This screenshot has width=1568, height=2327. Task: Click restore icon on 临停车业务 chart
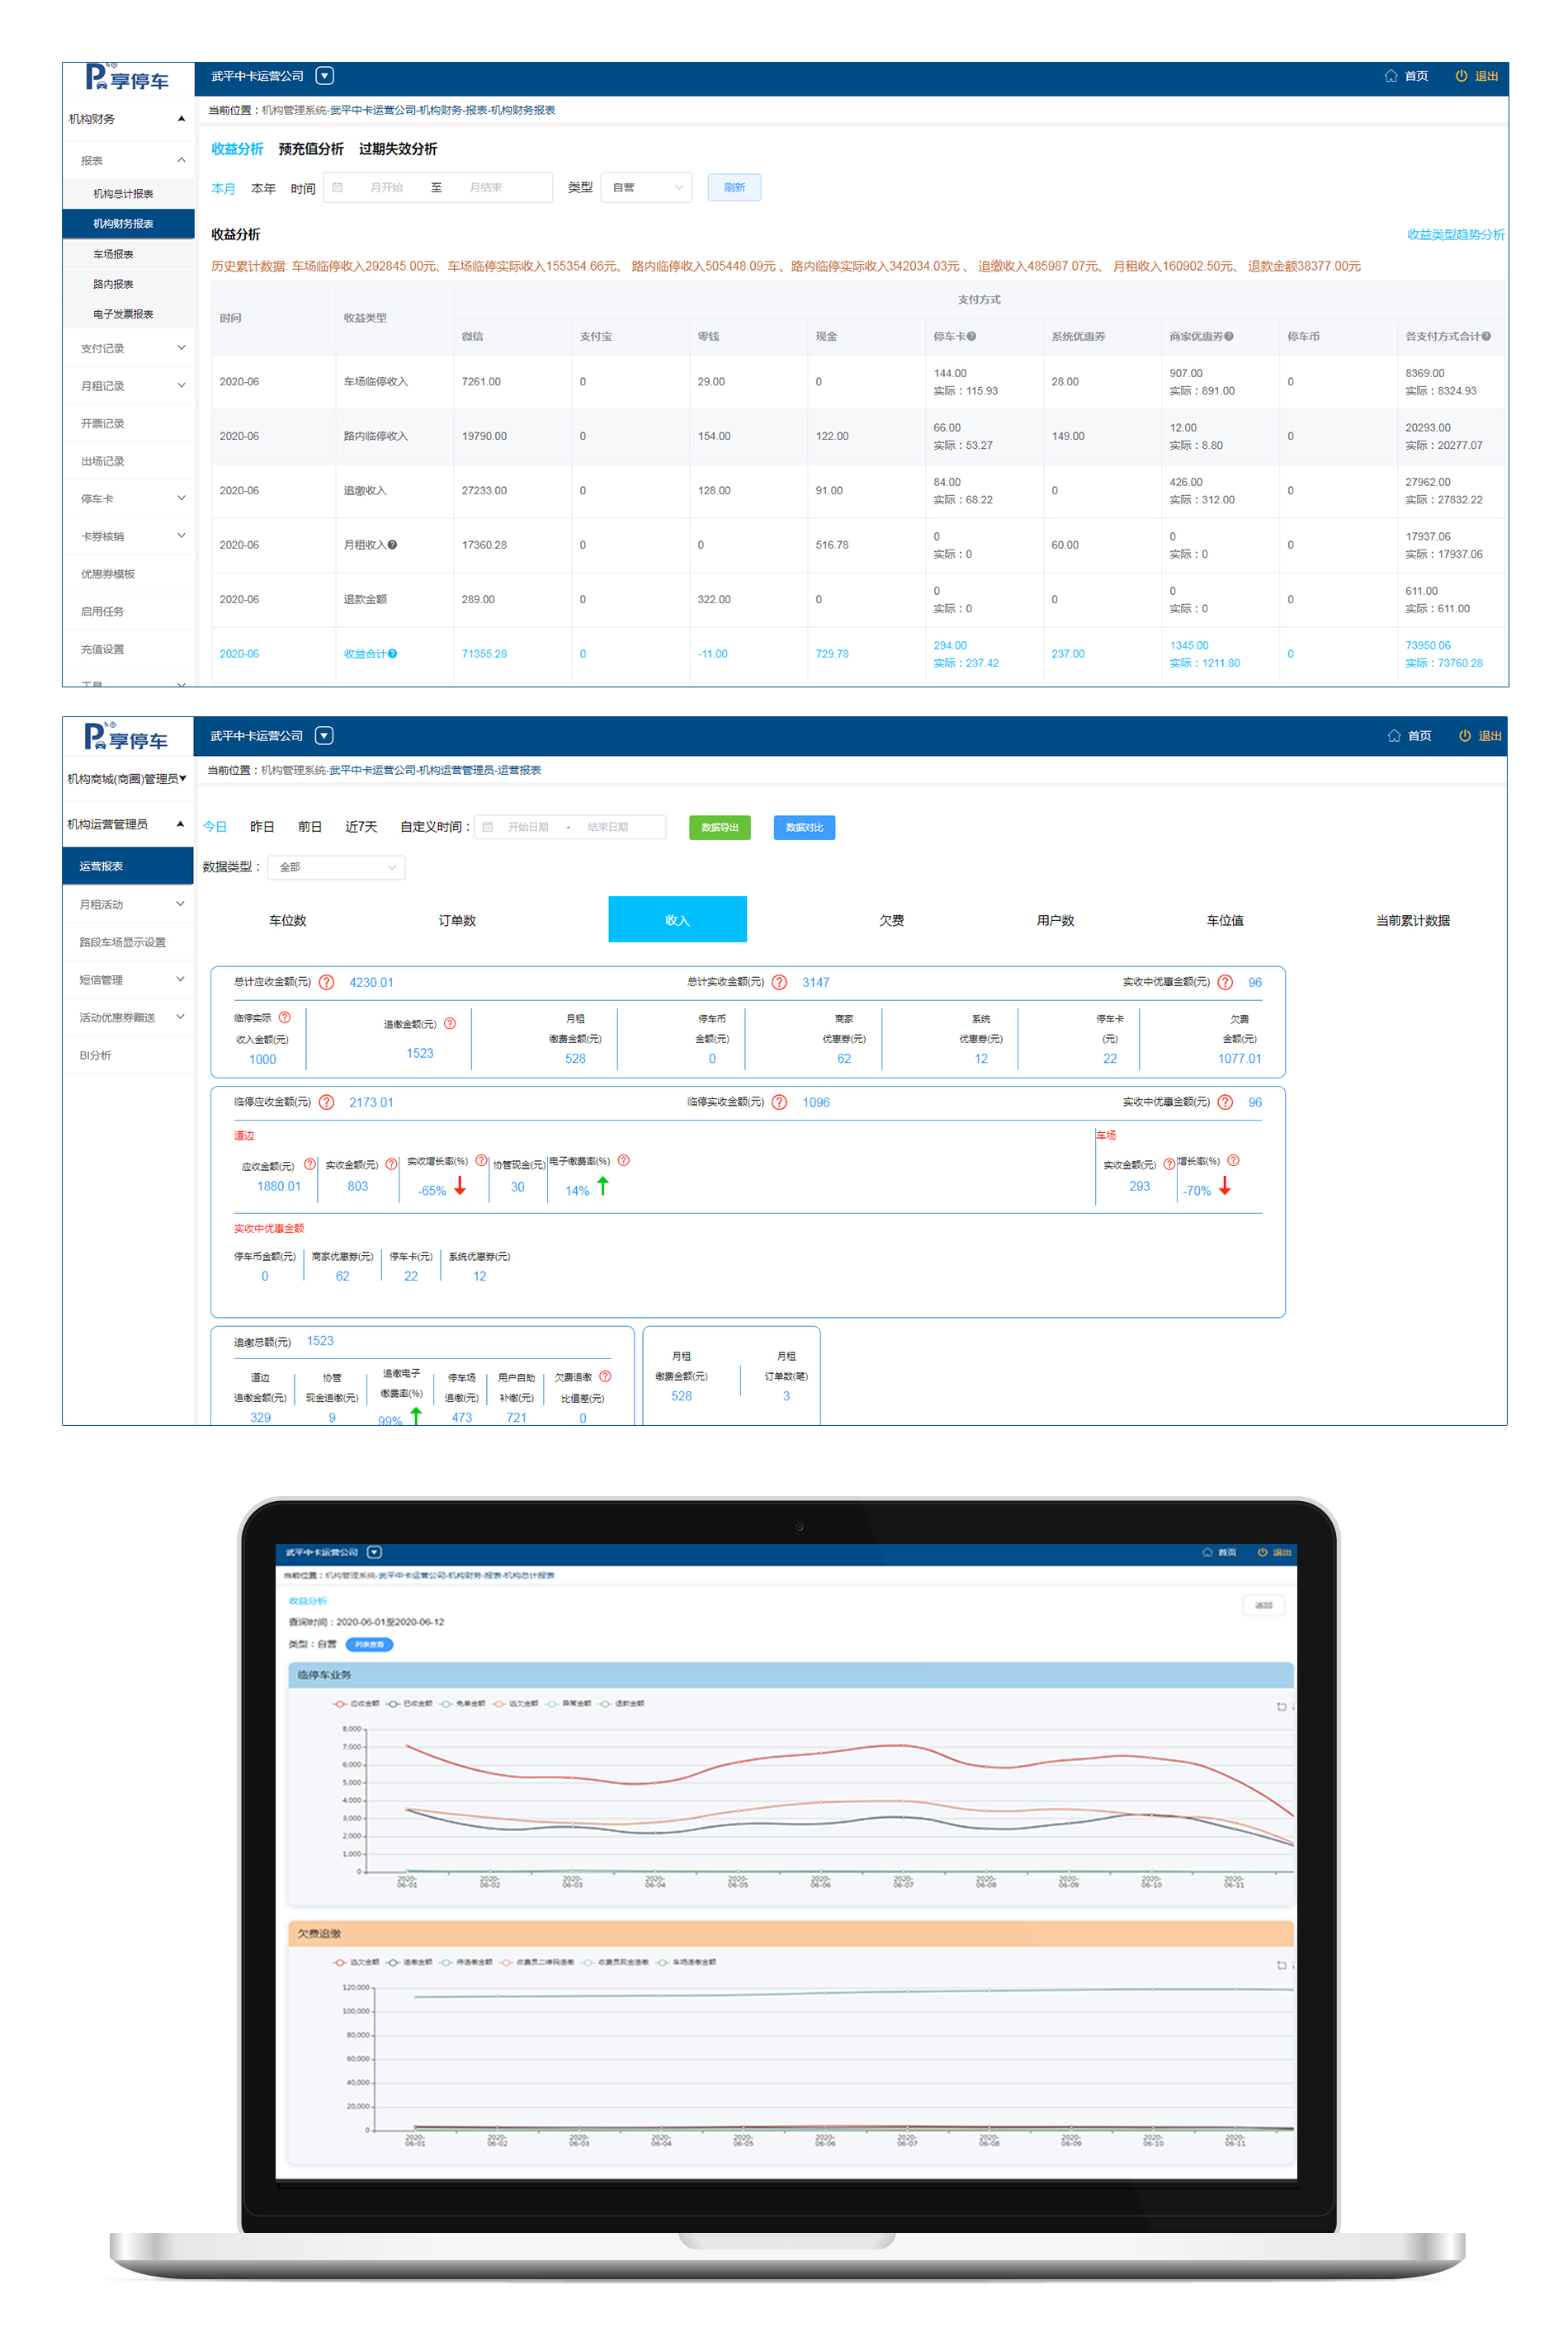tap(1281, 1706)
